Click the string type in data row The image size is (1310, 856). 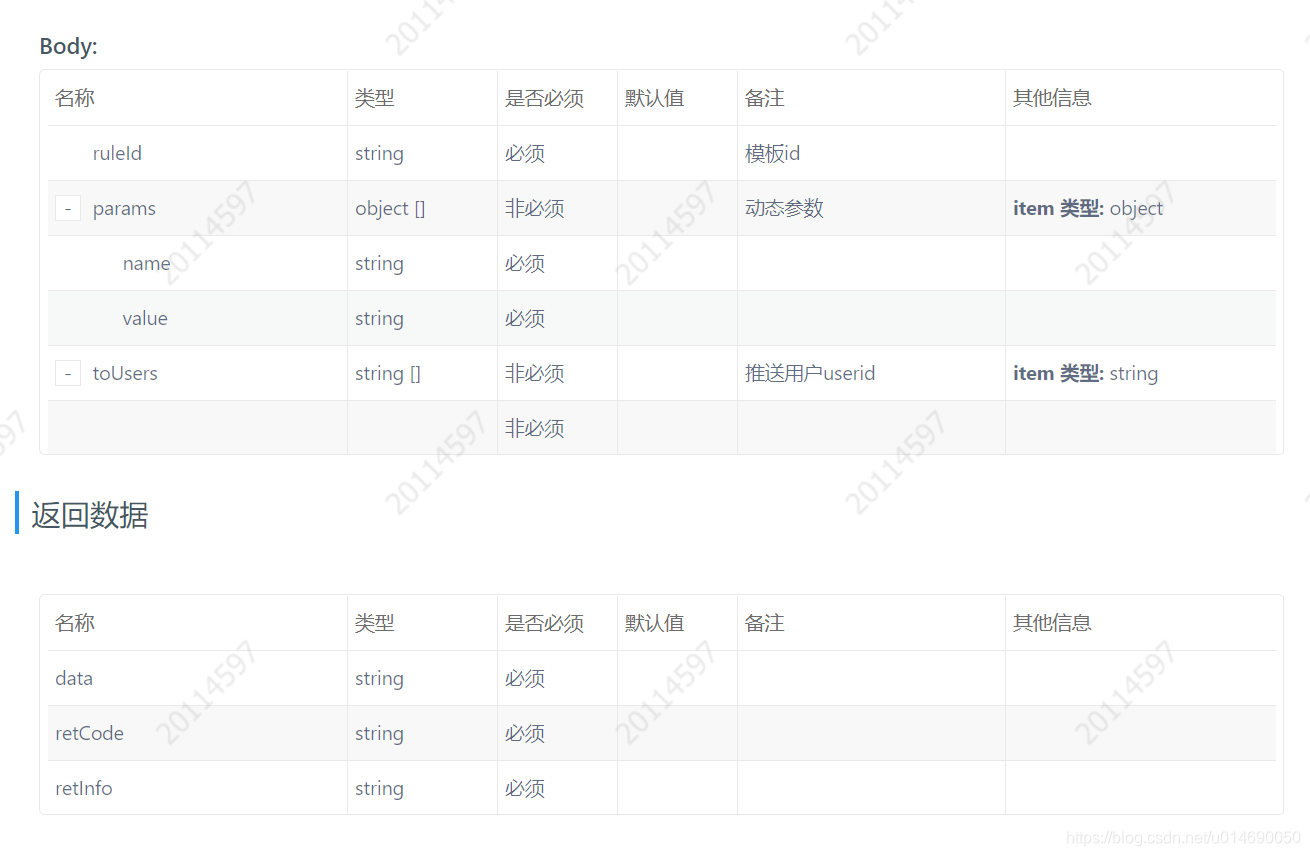379,678
